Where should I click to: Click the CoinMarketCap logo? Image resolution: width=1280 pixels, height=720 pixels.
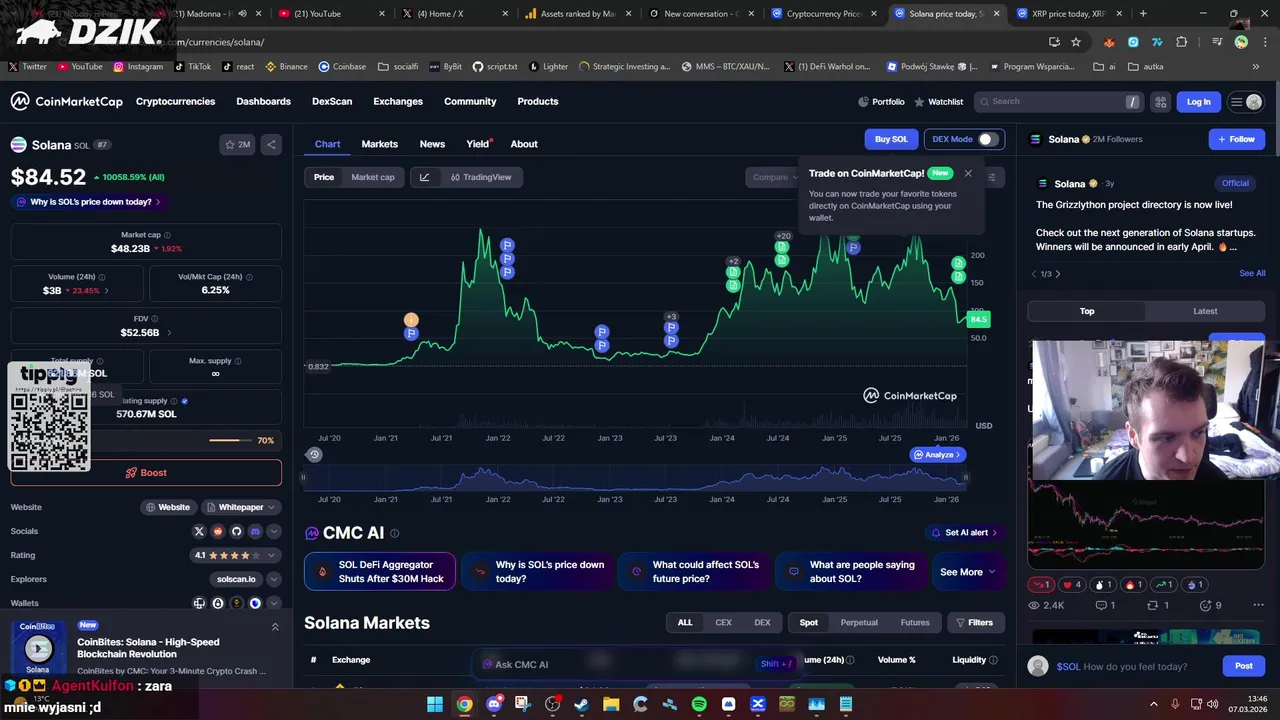[66, 101]
